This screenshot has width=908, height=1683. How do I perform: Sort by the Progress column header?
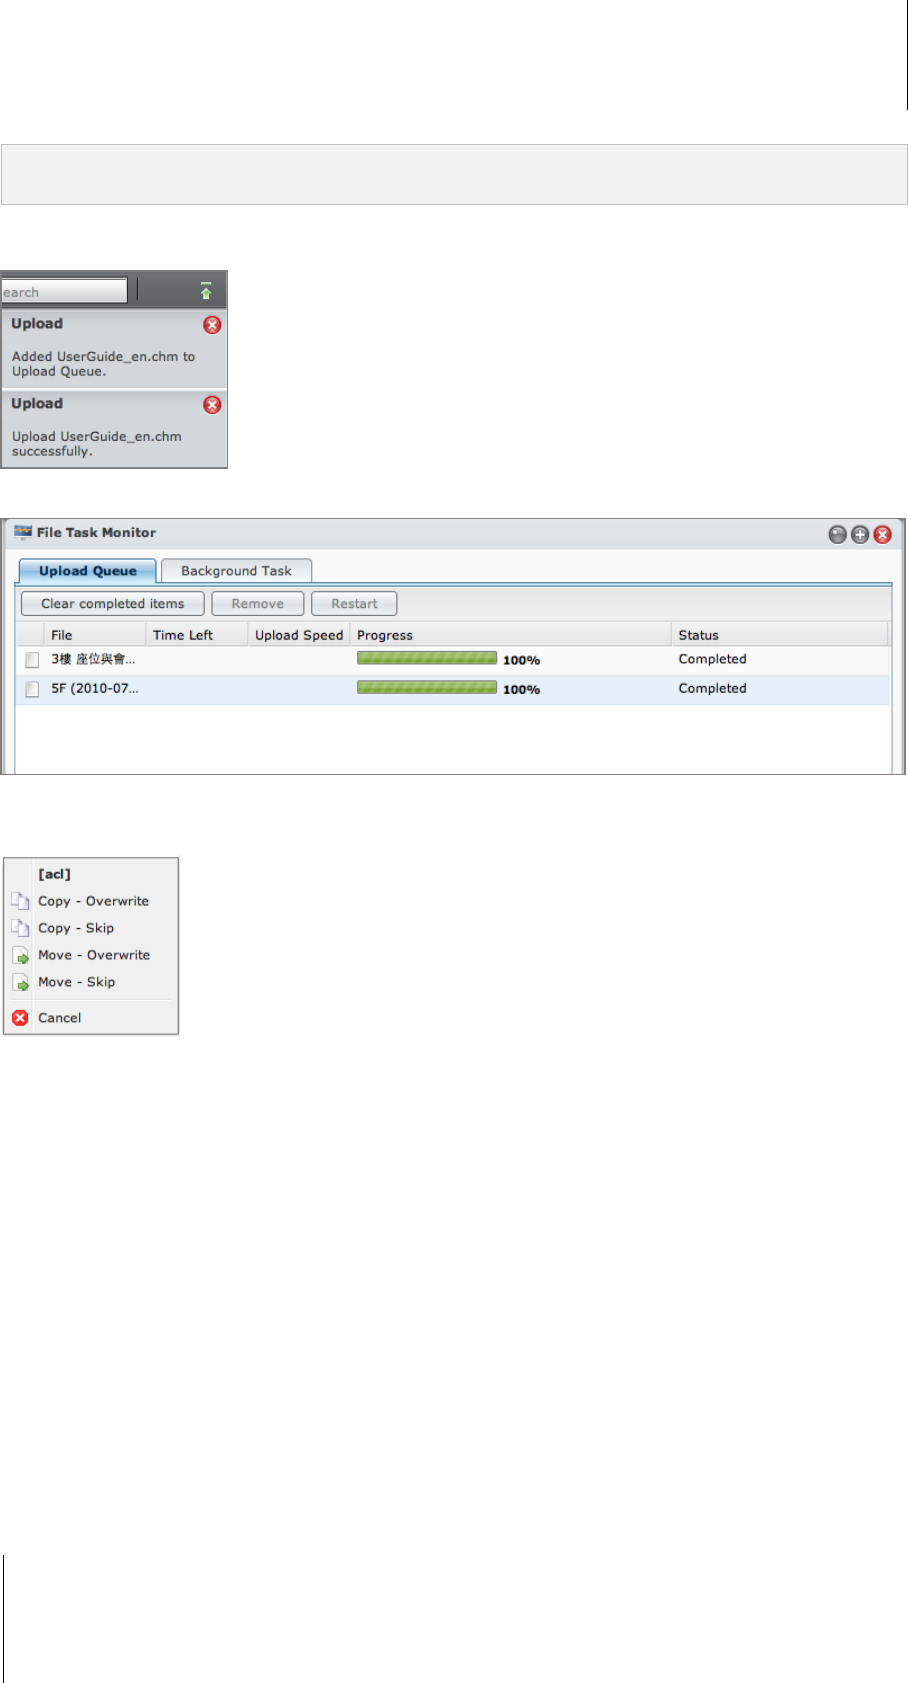[511, 635]
